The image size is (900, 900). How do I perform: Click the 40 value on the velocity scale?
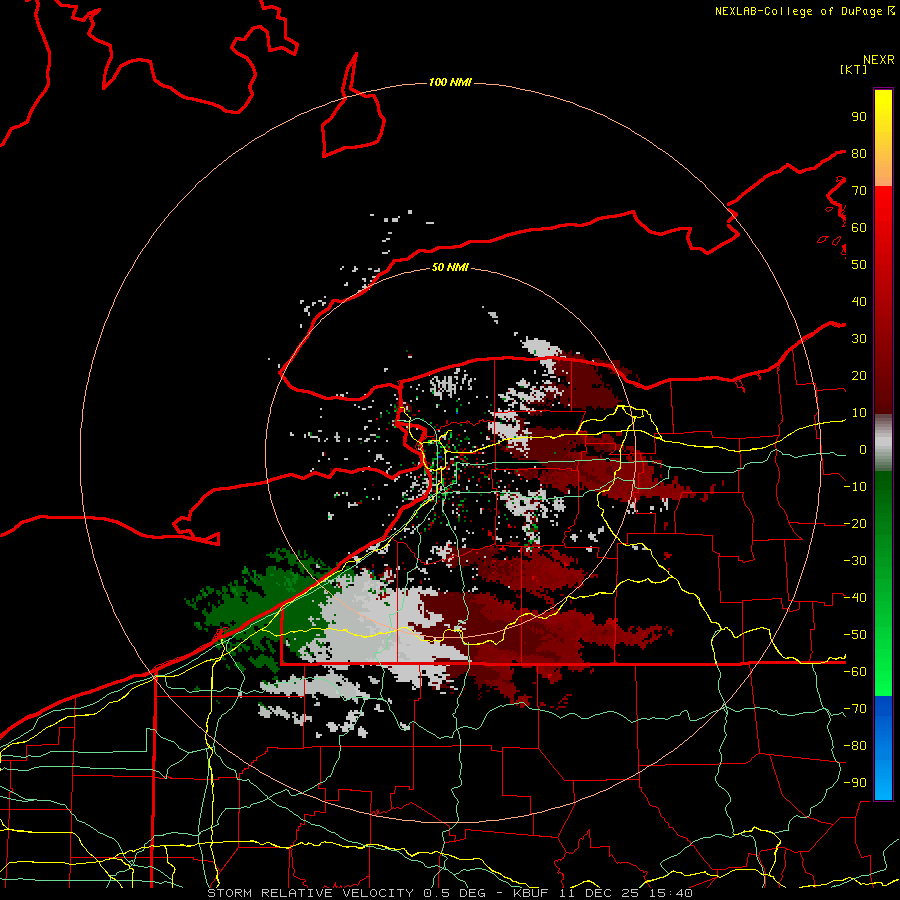tap(859, 302)
